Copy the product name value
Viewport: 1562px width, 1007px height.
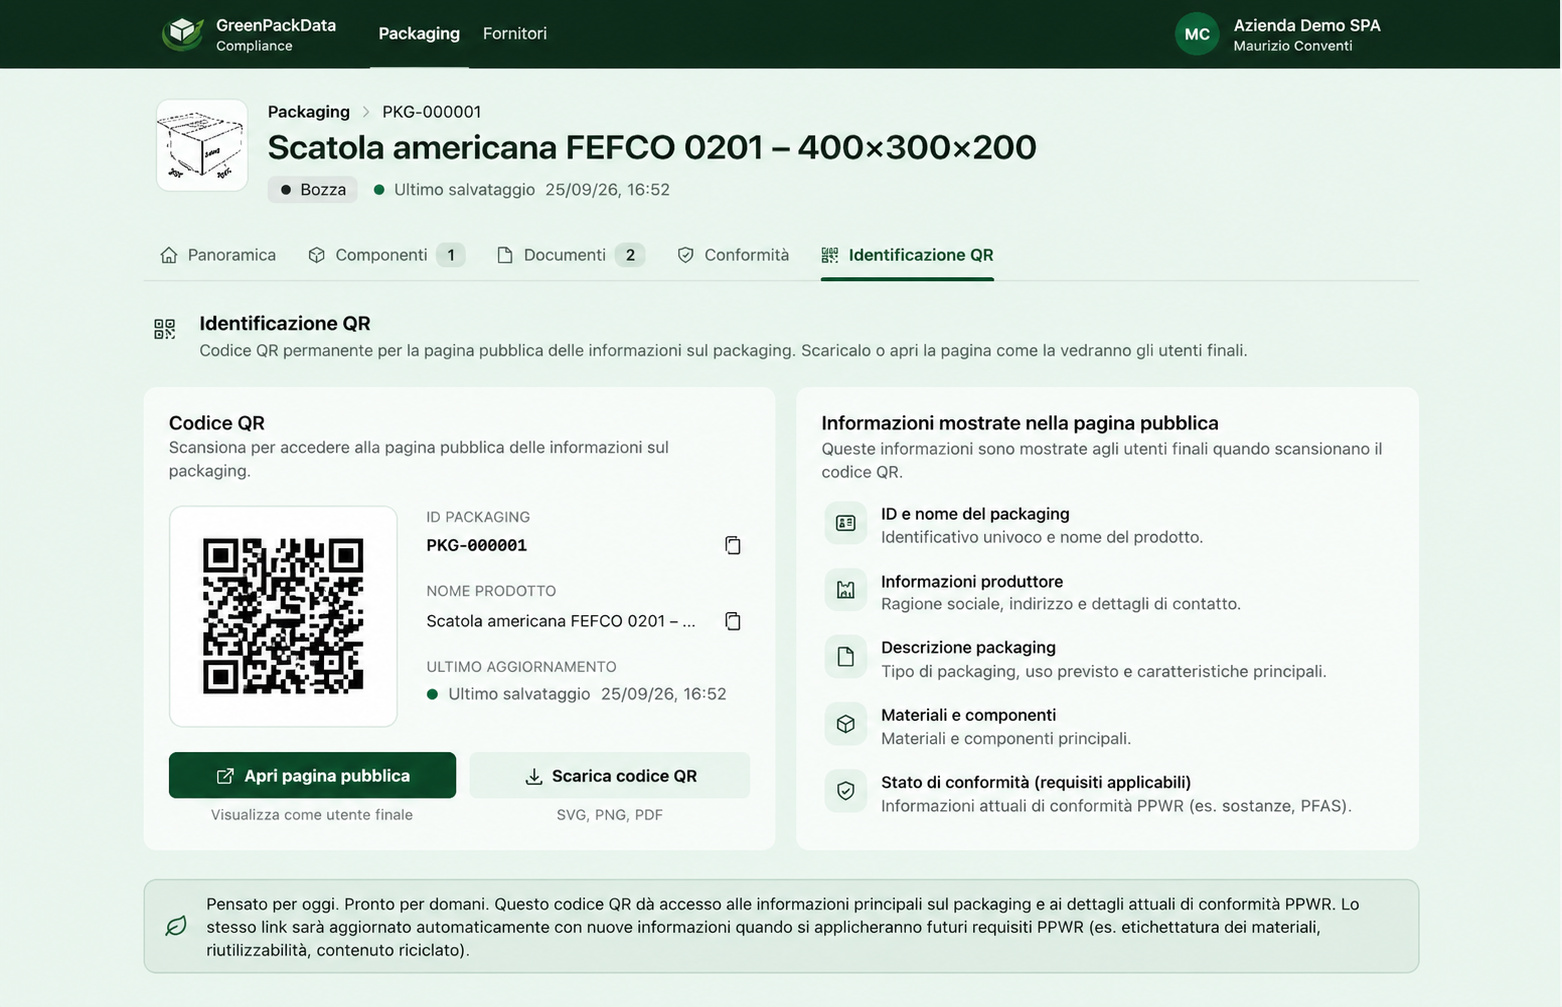click(x=733, y=621)
